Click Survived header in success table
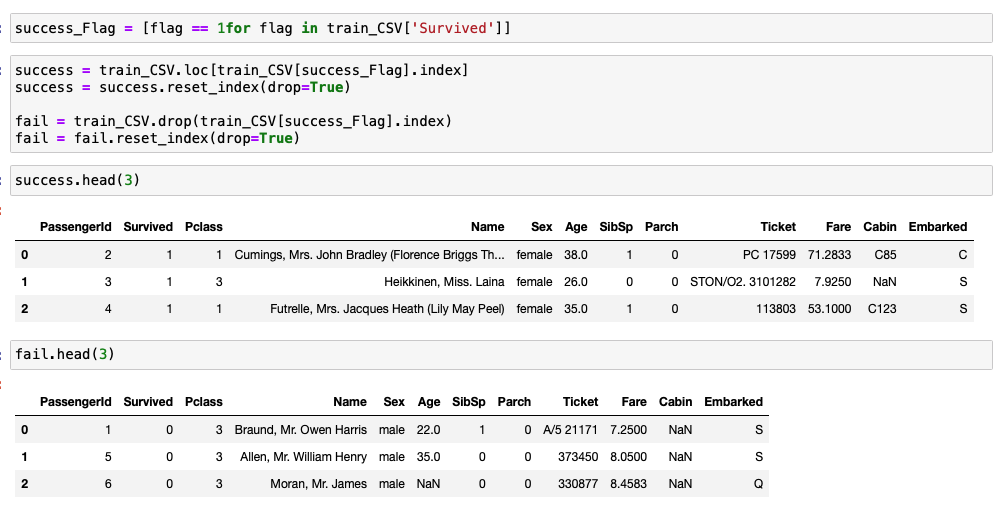Viewport: 1003px width, 505px height. pos(148,227)
